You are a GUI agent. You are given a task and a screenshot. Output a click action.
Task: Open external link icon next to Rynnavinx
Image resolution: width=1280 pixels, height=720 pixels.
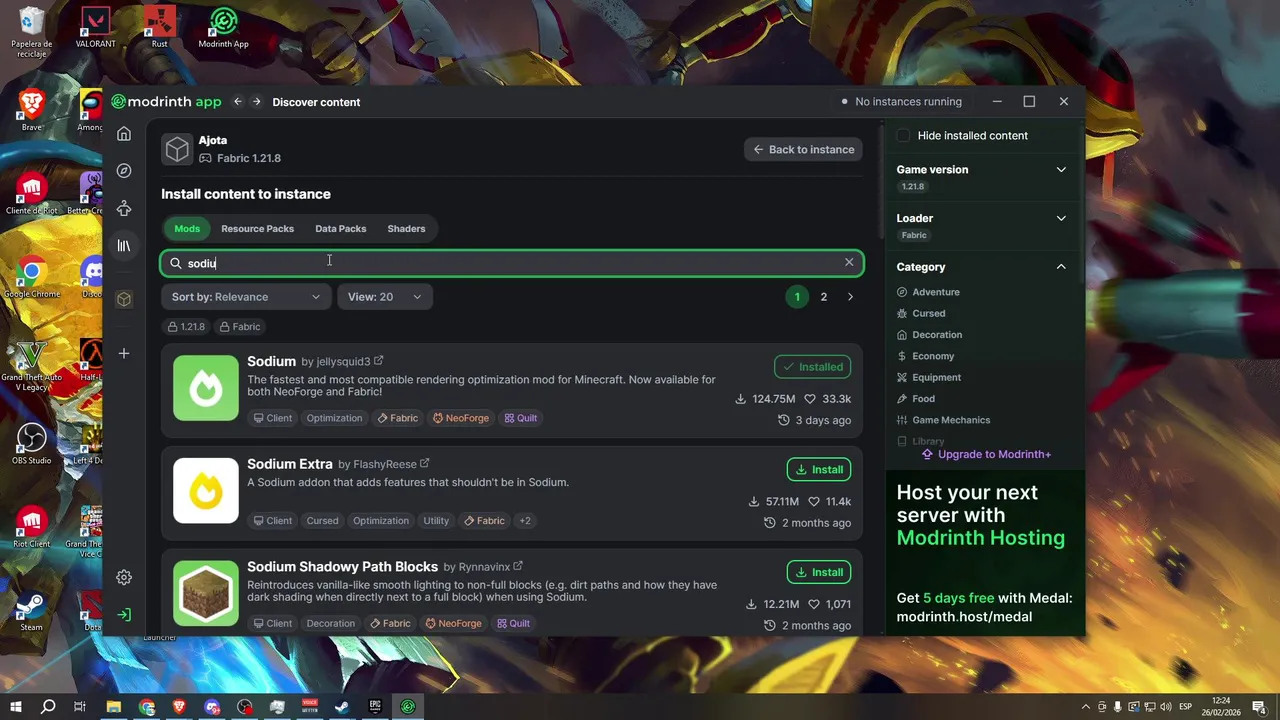tap(518, 567)
